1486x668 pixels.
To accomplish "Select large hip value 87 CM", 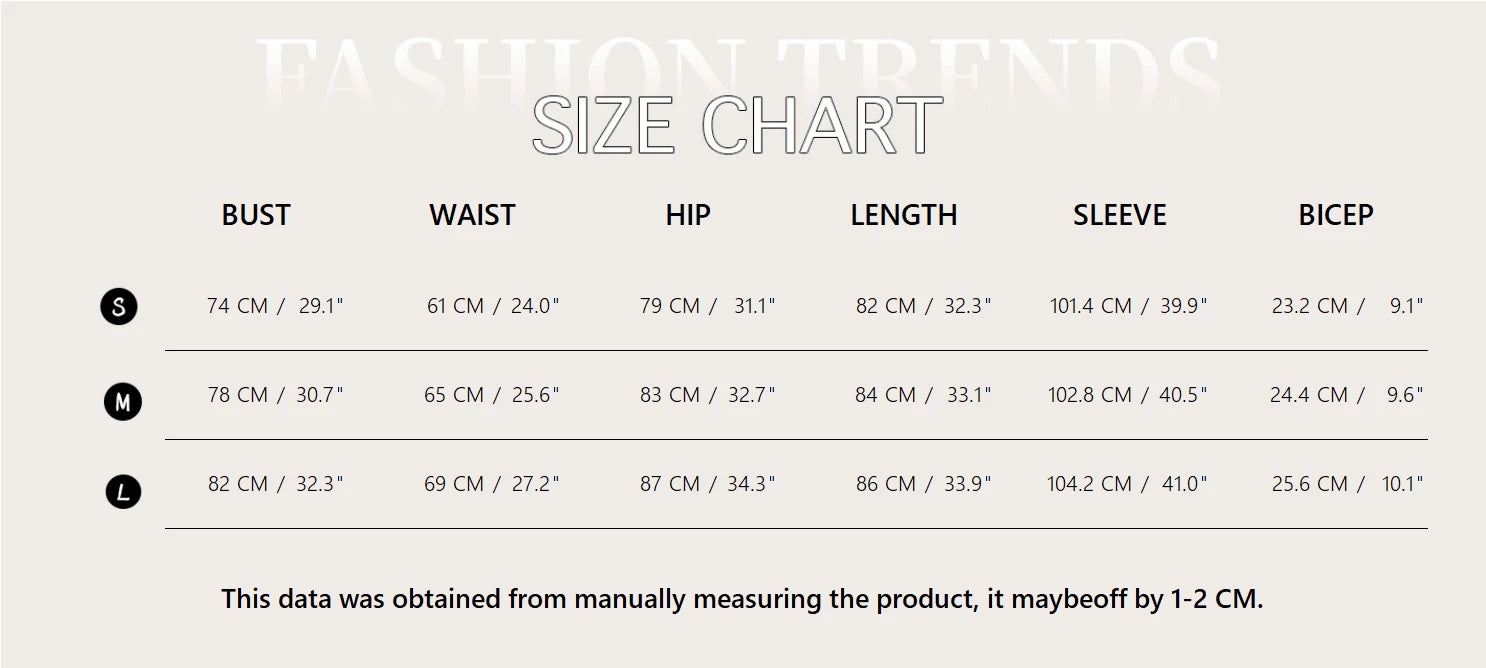I will click(x=670, y=484).
